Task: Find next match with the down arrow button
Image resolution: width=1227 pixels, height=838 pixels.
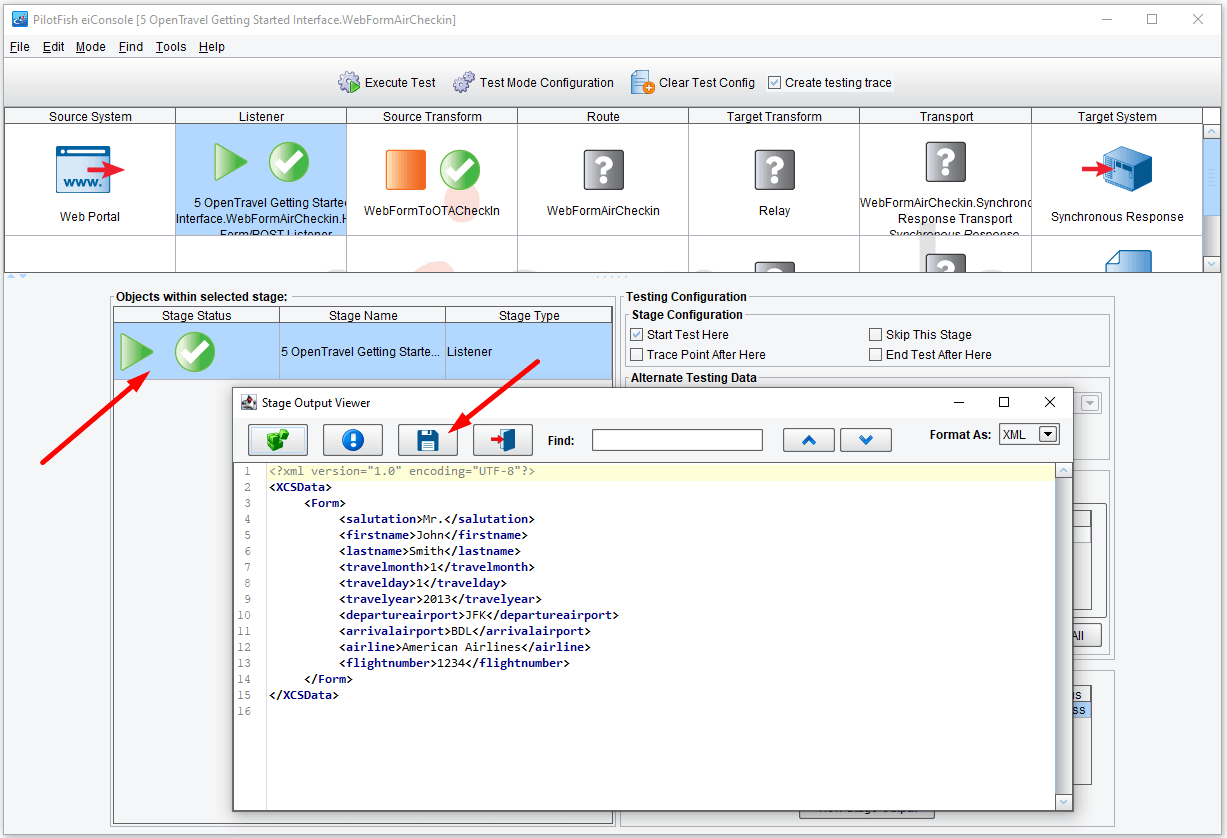Action: point(866,439)
